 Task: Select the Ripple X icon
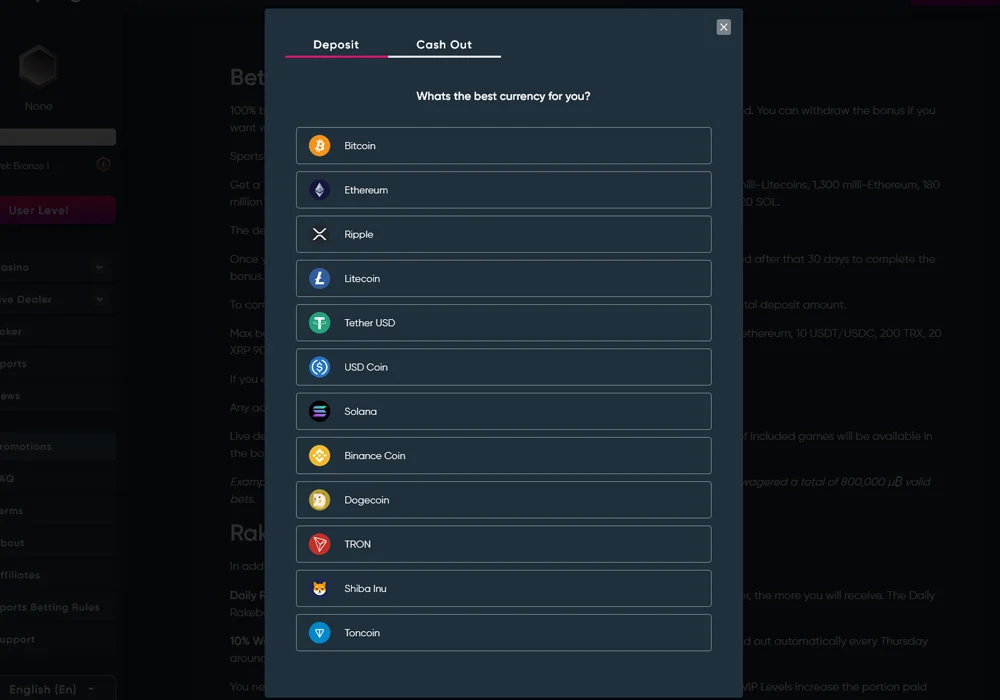(319, 234)
